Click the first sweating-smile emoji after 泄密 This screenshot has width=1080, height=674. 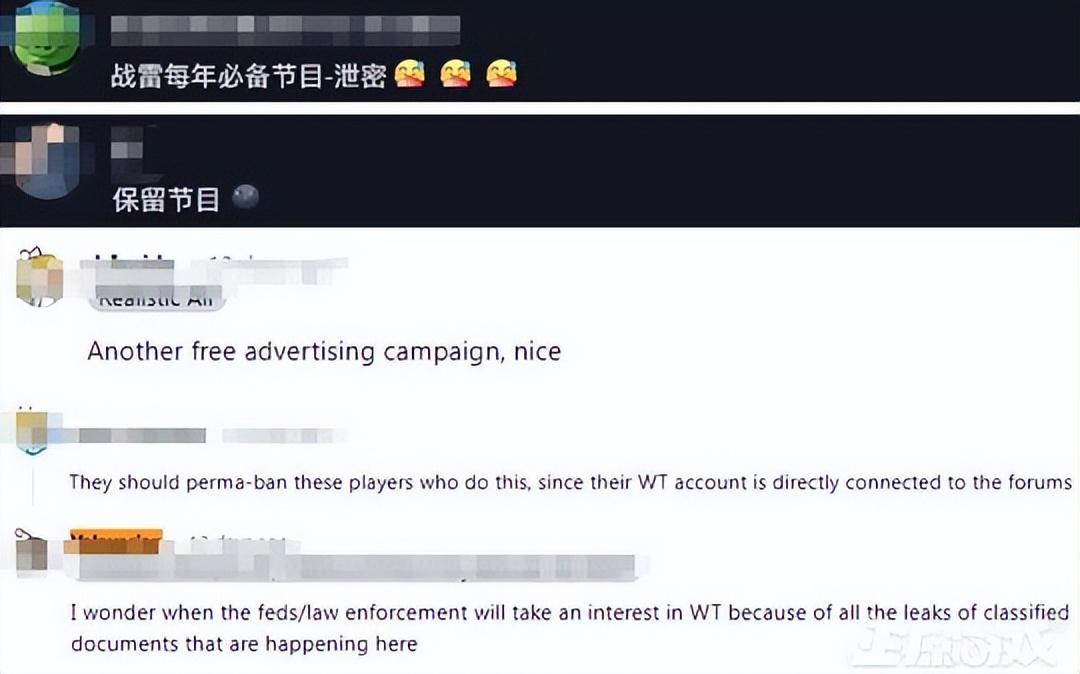[410, 74]
